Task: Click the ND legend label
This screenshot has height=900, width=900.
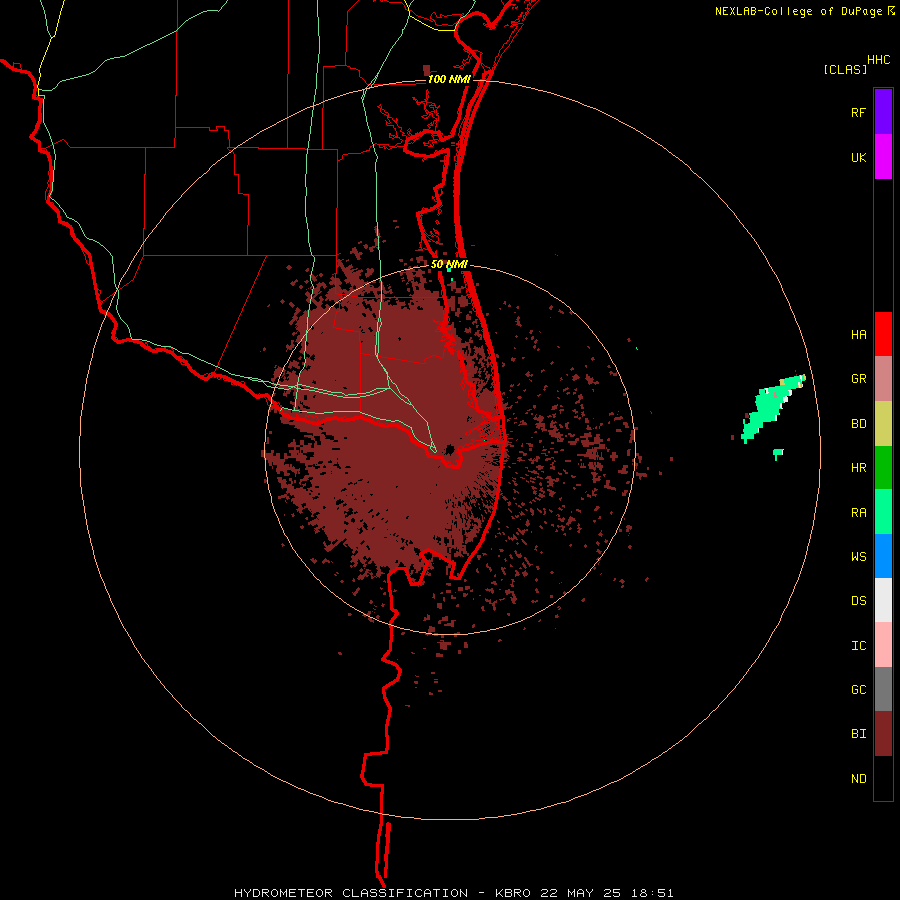Action: click(x=858, y=779)
